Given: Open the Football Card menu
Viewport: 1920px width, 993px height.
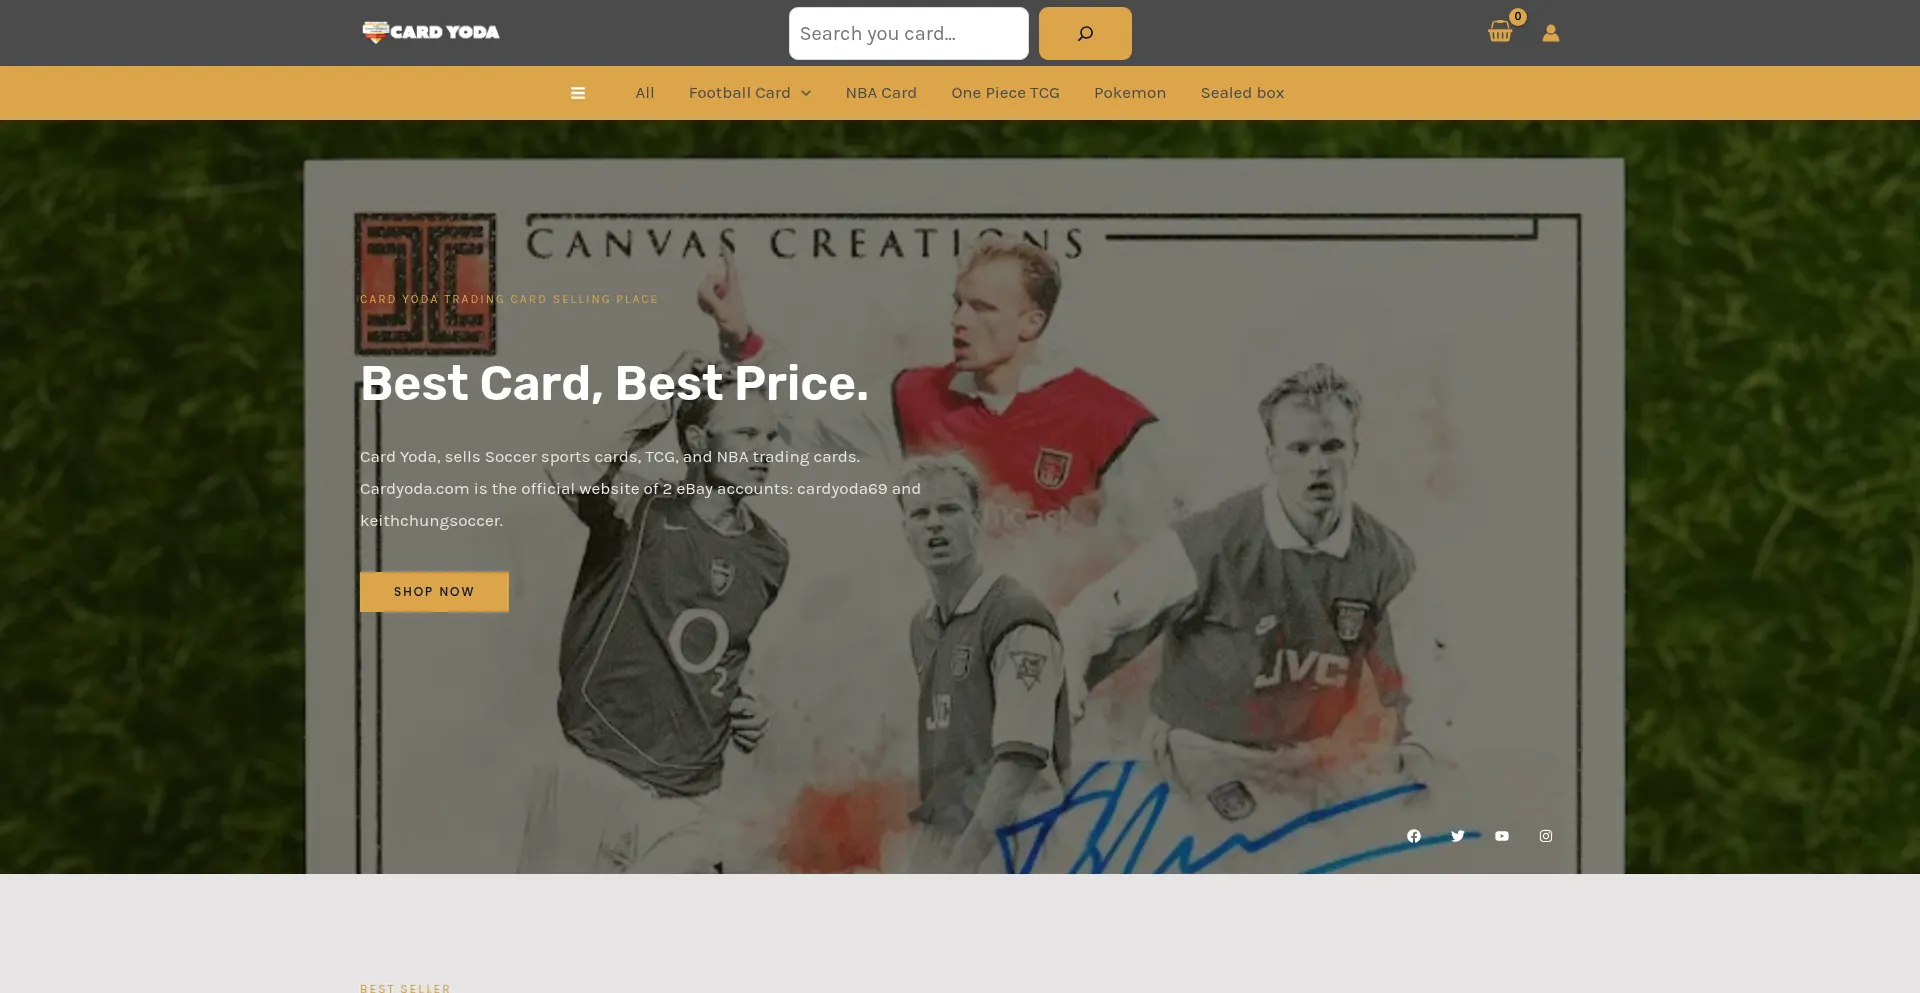Looking at the screenshot, I should 739,93.
